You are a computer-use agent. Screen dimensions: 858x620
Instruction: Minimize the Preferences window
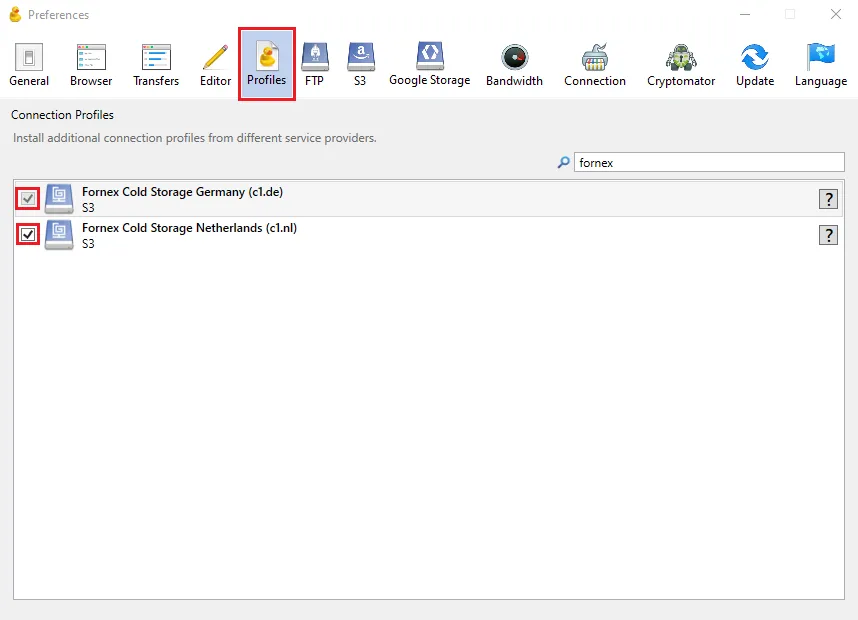click(745, 14)
